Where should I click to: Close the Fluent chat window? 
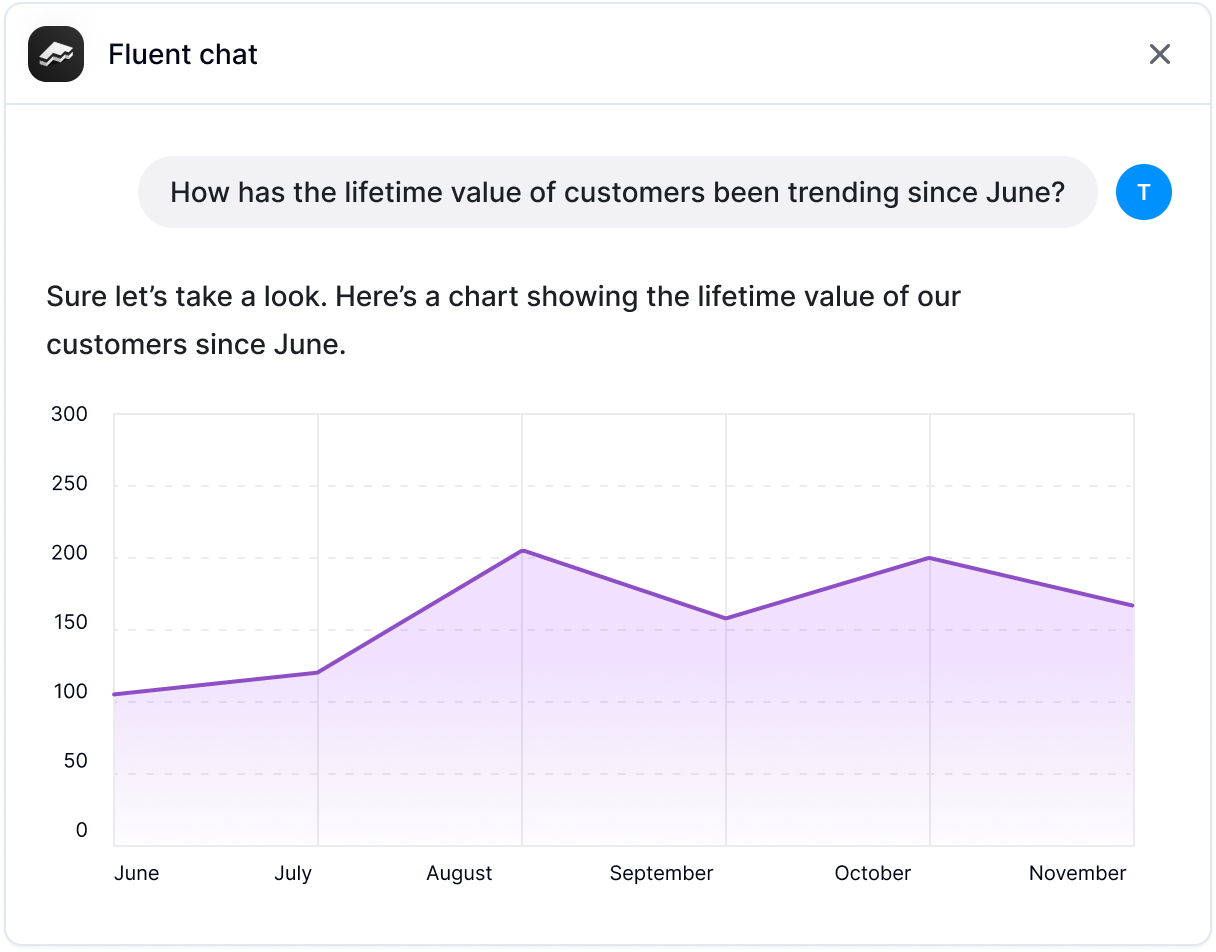click(1159, 54)
